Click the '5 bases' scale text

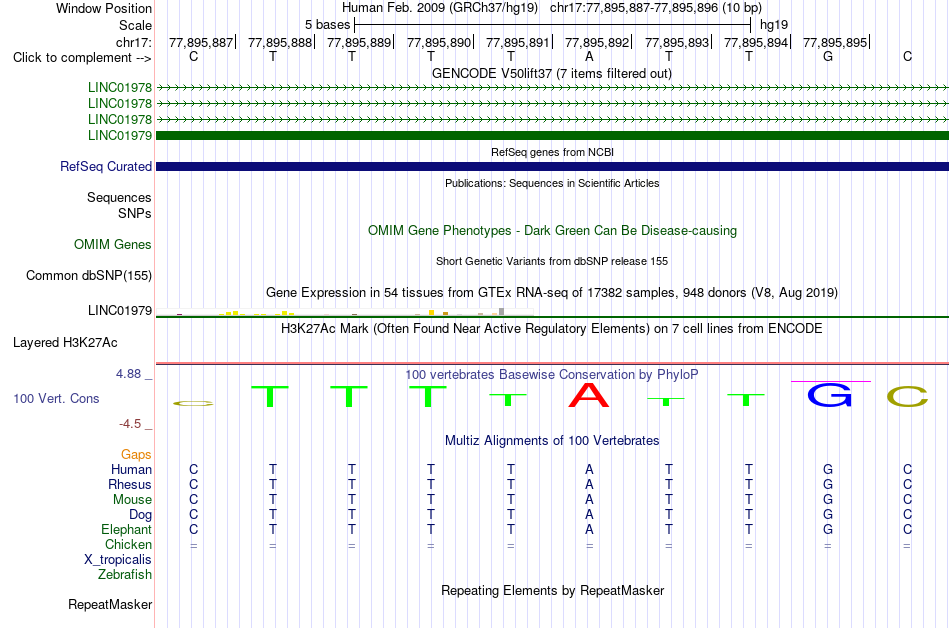(x=327, y=25)
